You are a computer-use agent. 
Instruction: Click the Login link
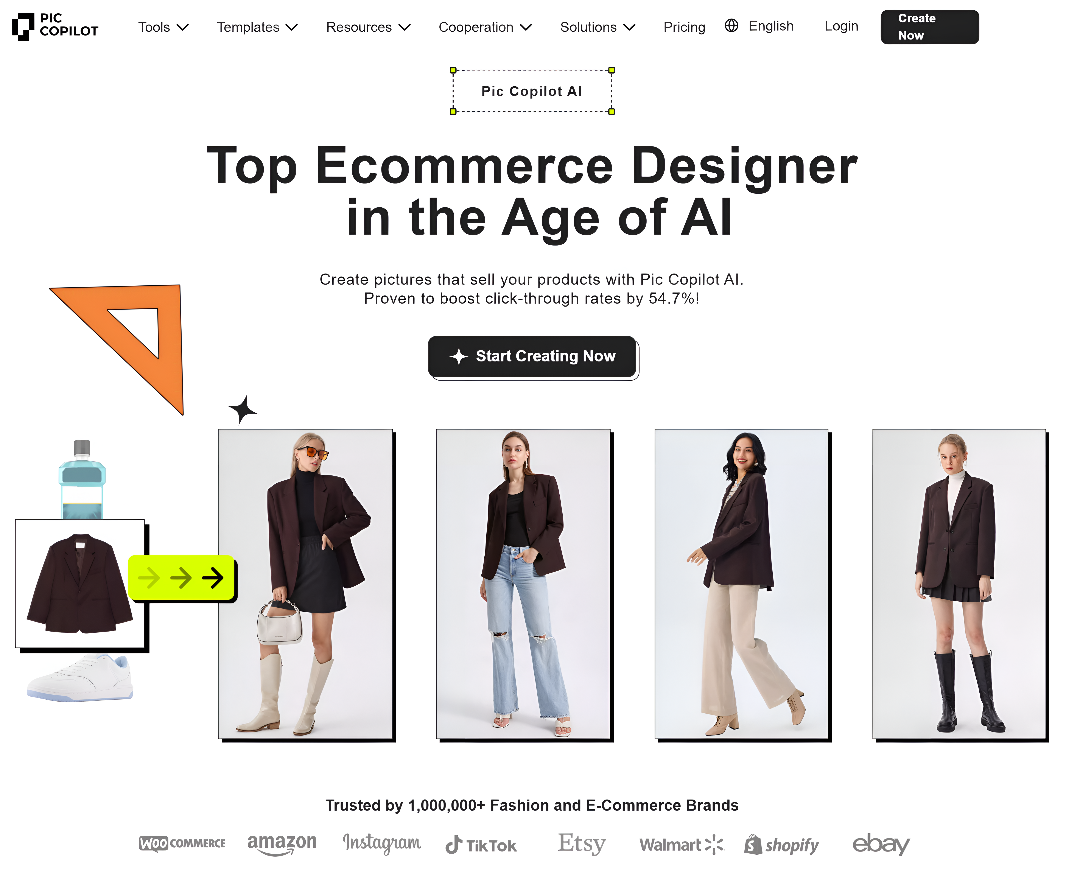point(841,26)
